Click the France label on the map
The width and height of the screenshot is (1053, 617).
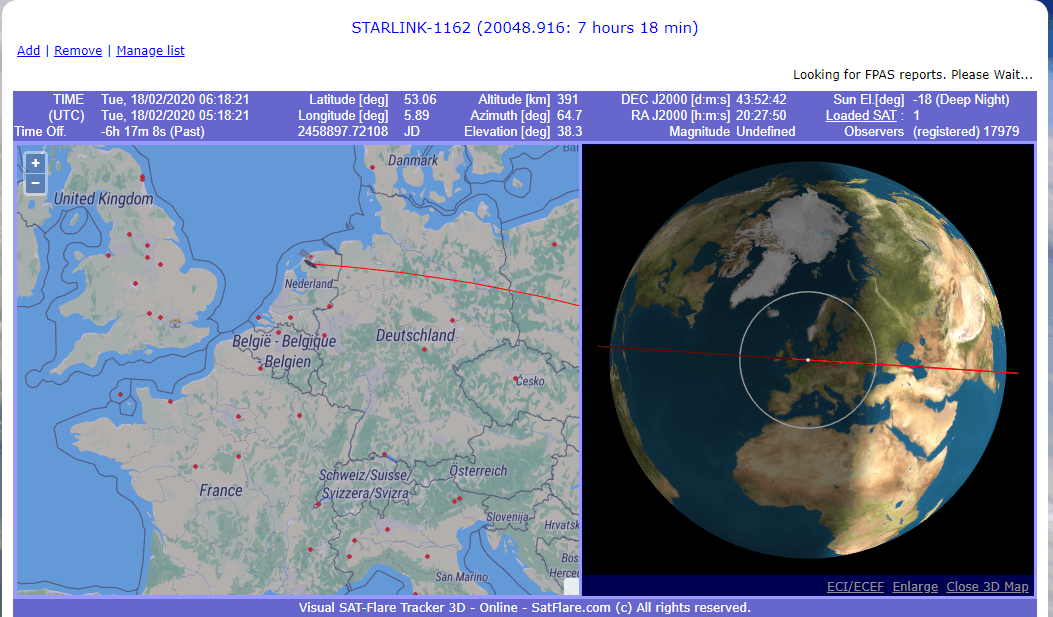click(220, 491)
